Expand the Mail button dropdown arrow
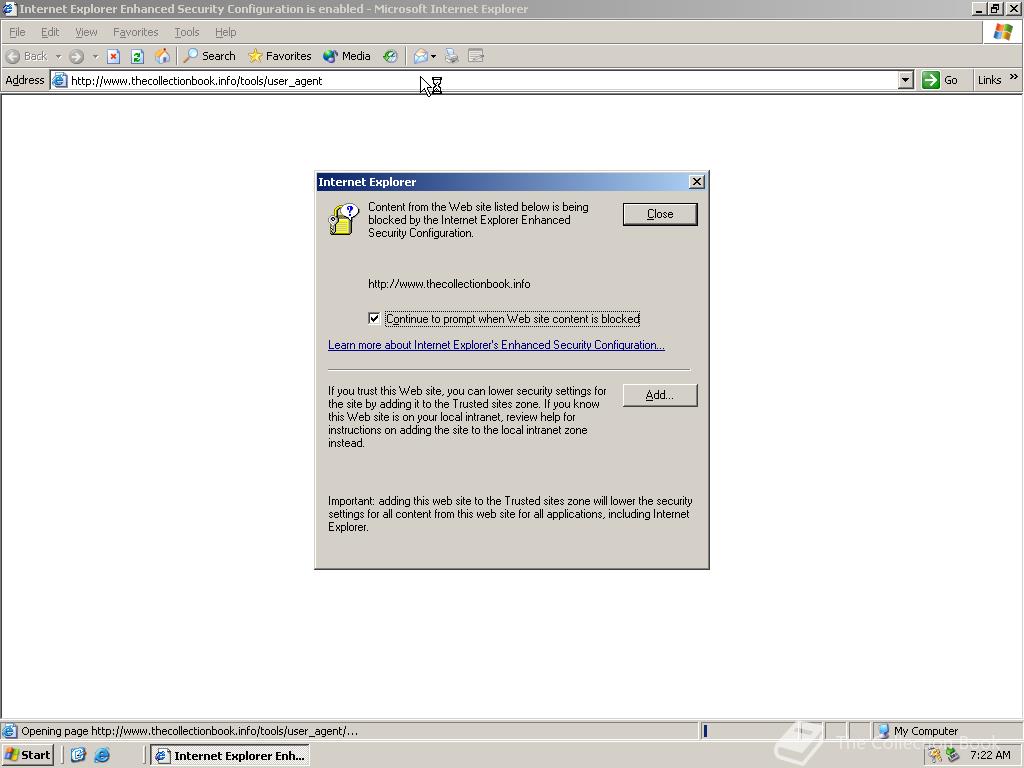Image resolution: width=1024 pixels, height=768 pixels. [x=434, y=57]
